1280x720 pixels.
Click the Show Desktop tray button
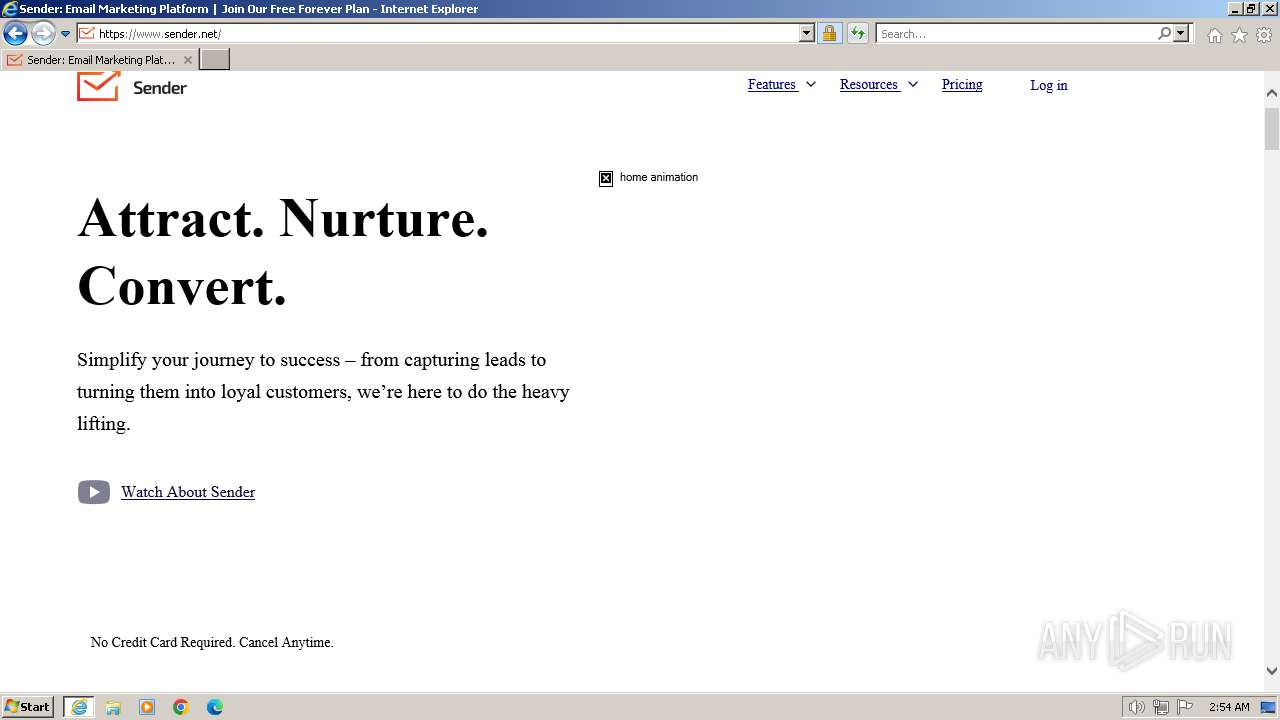click(x=1269, y=707)
